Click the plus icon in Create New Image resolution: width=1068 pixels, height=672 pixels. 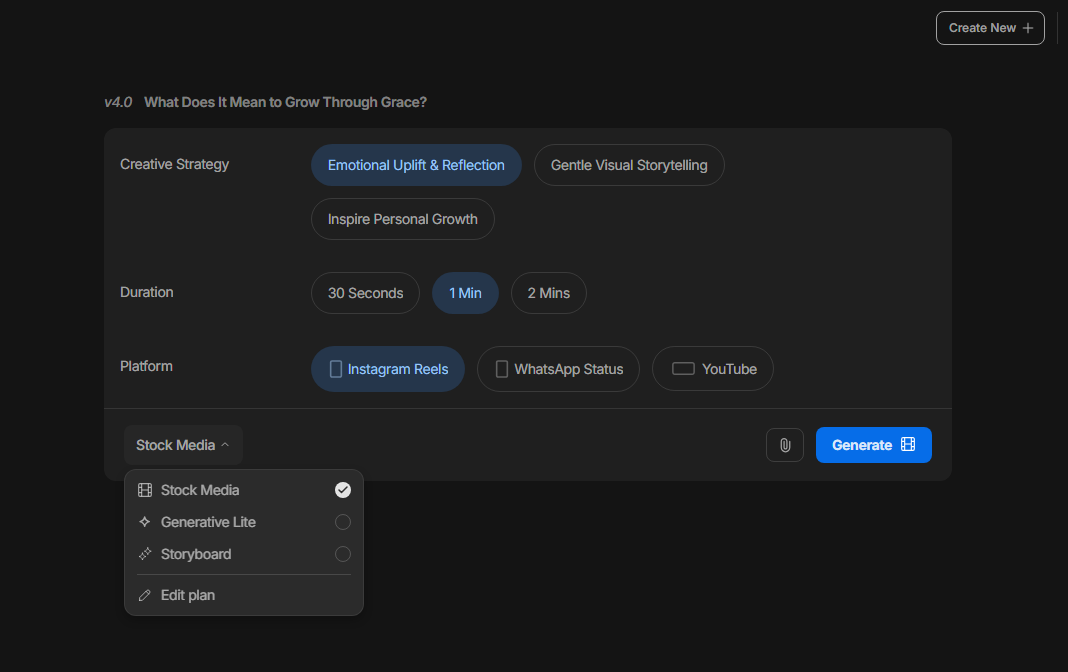pyautogui.click(x=1028, y=28)
